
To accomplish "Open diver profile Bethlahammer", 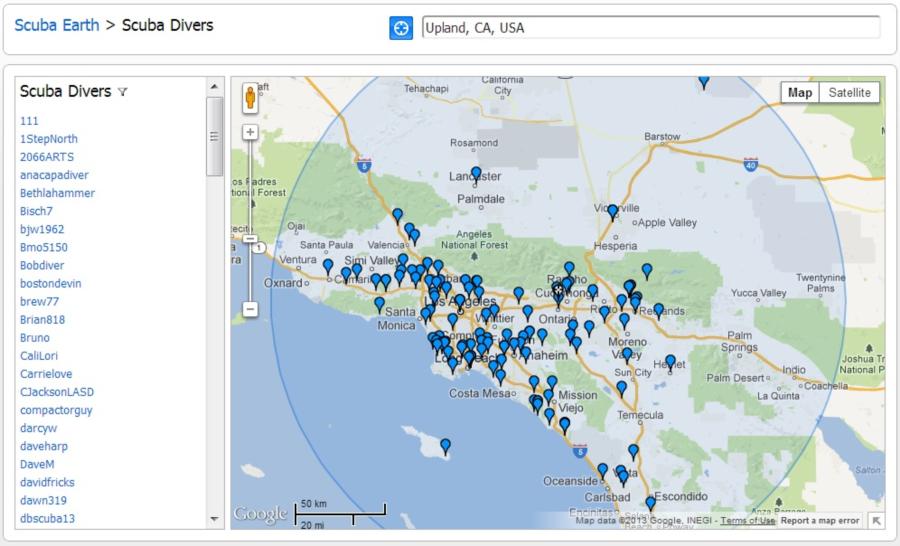I will point(57,193).
